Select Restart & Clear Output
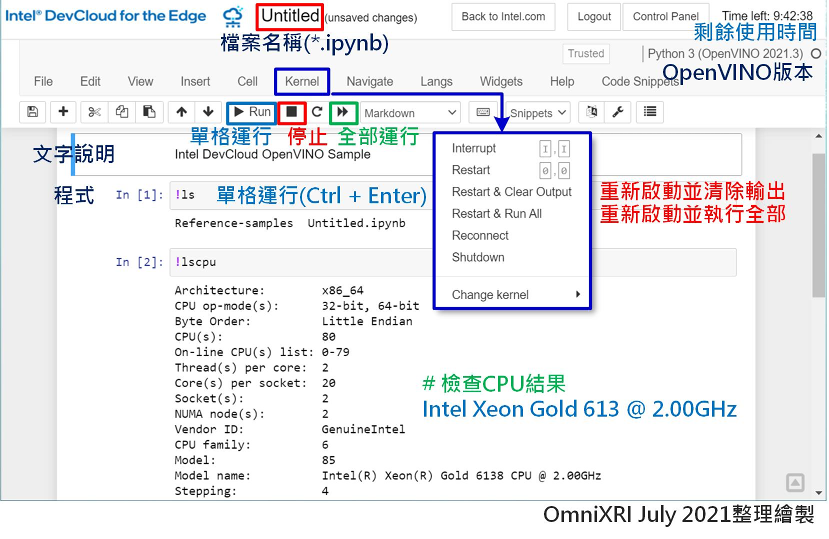This screenshot has height=539, width=829. pyautogui.click(x=512, y=192)
